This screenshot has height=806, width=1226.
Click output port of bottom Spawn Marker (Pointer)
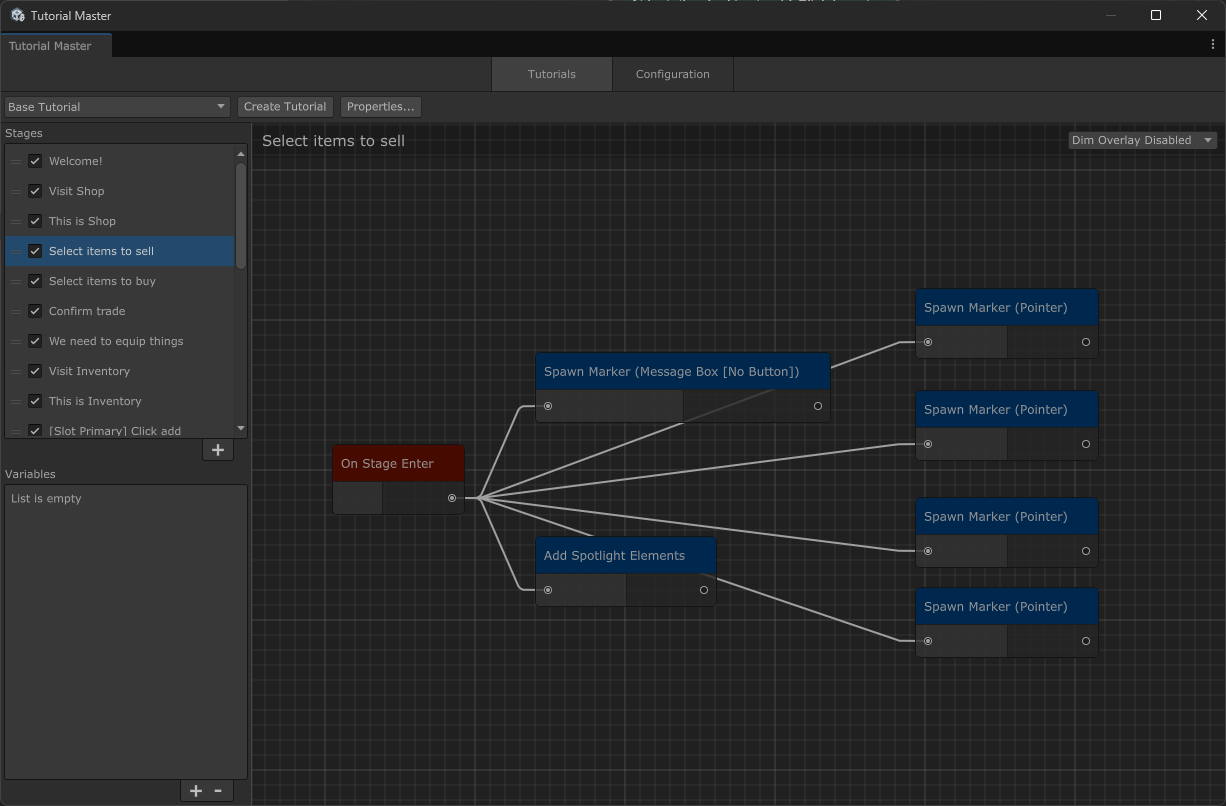coord(1086,641)
